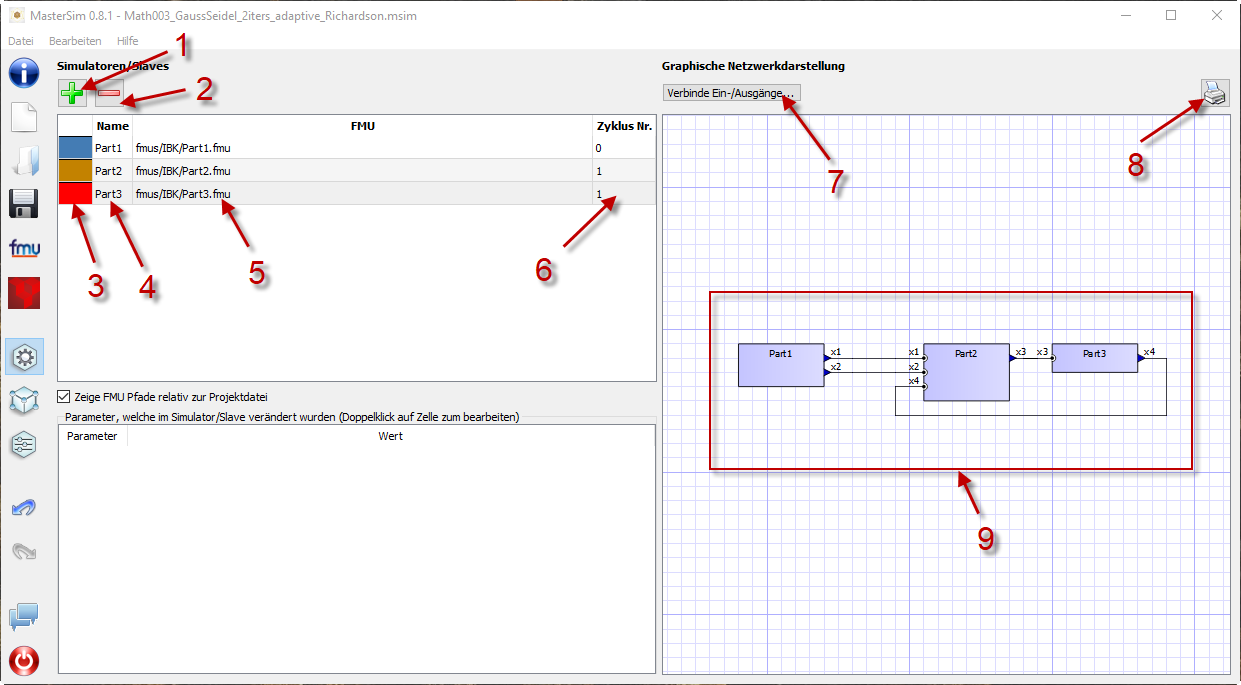The image size is (1241, 685).
Task: Select the 'Part3' name cell
Action: coord(112,194)
